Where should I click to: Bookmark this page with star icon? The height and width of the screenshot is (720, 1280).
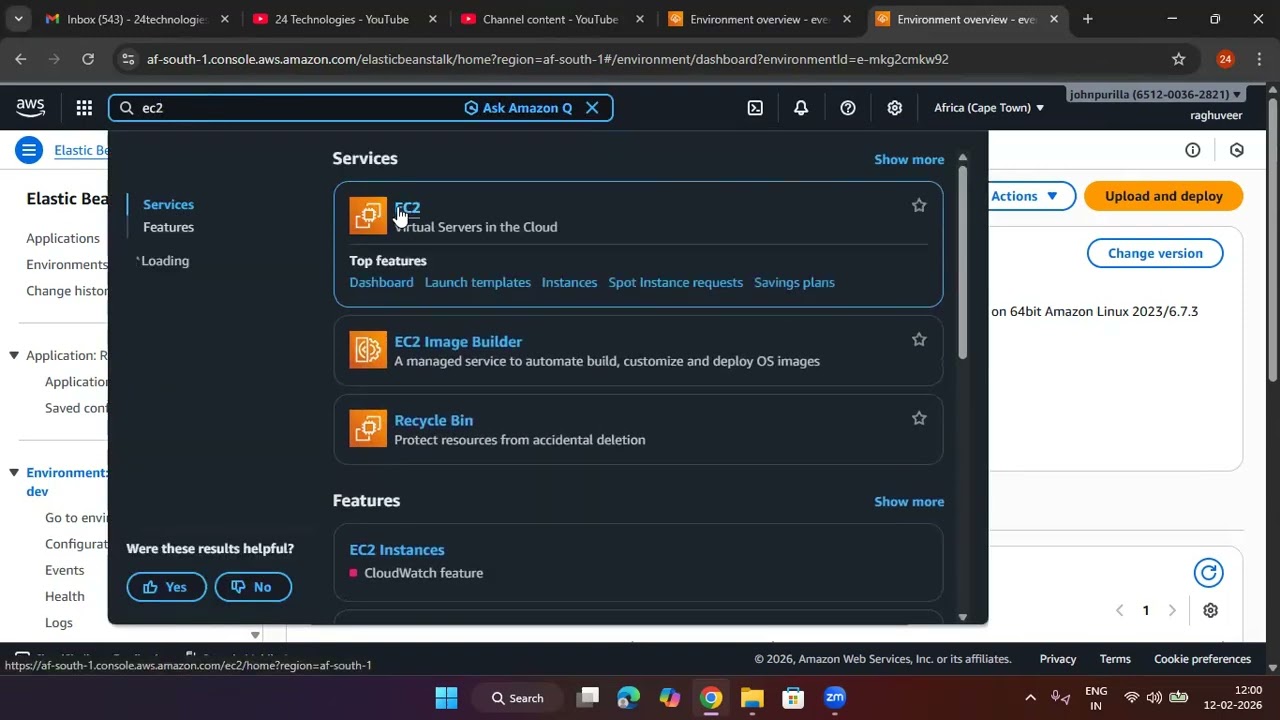pyautogui.click(x=1179, y=59)
